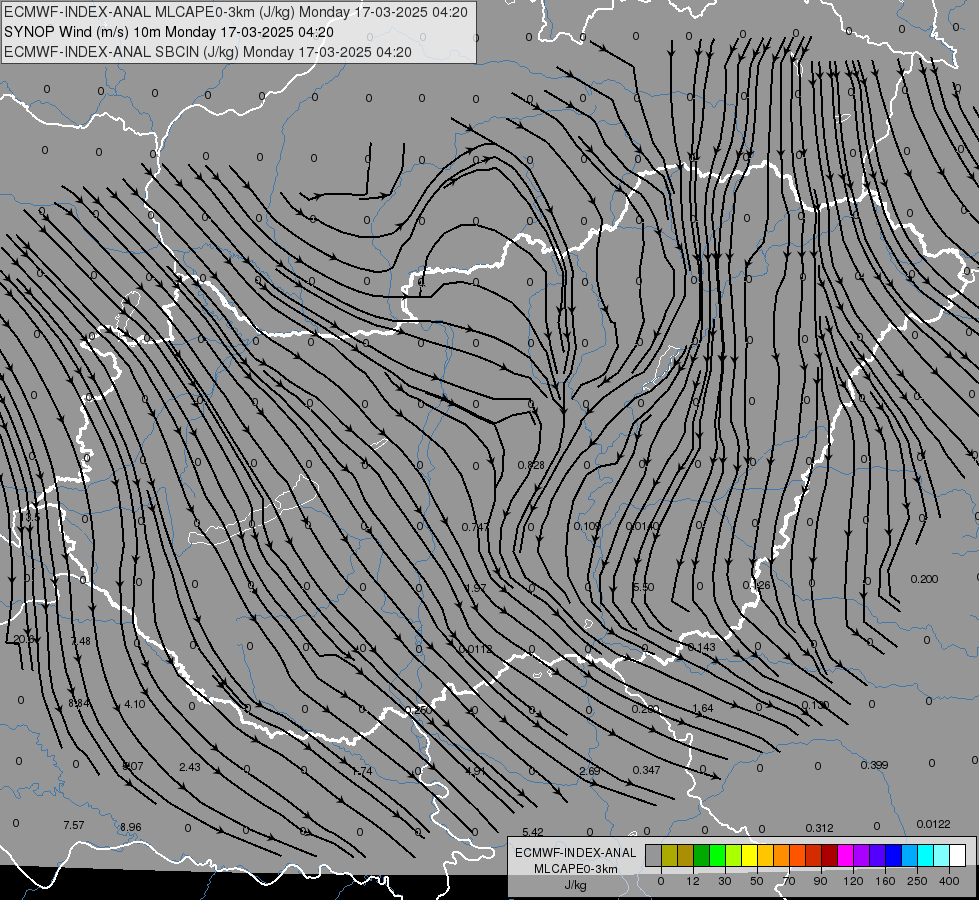Click the map value 2.43
The image size is (979, 900).
coord(190,767)
